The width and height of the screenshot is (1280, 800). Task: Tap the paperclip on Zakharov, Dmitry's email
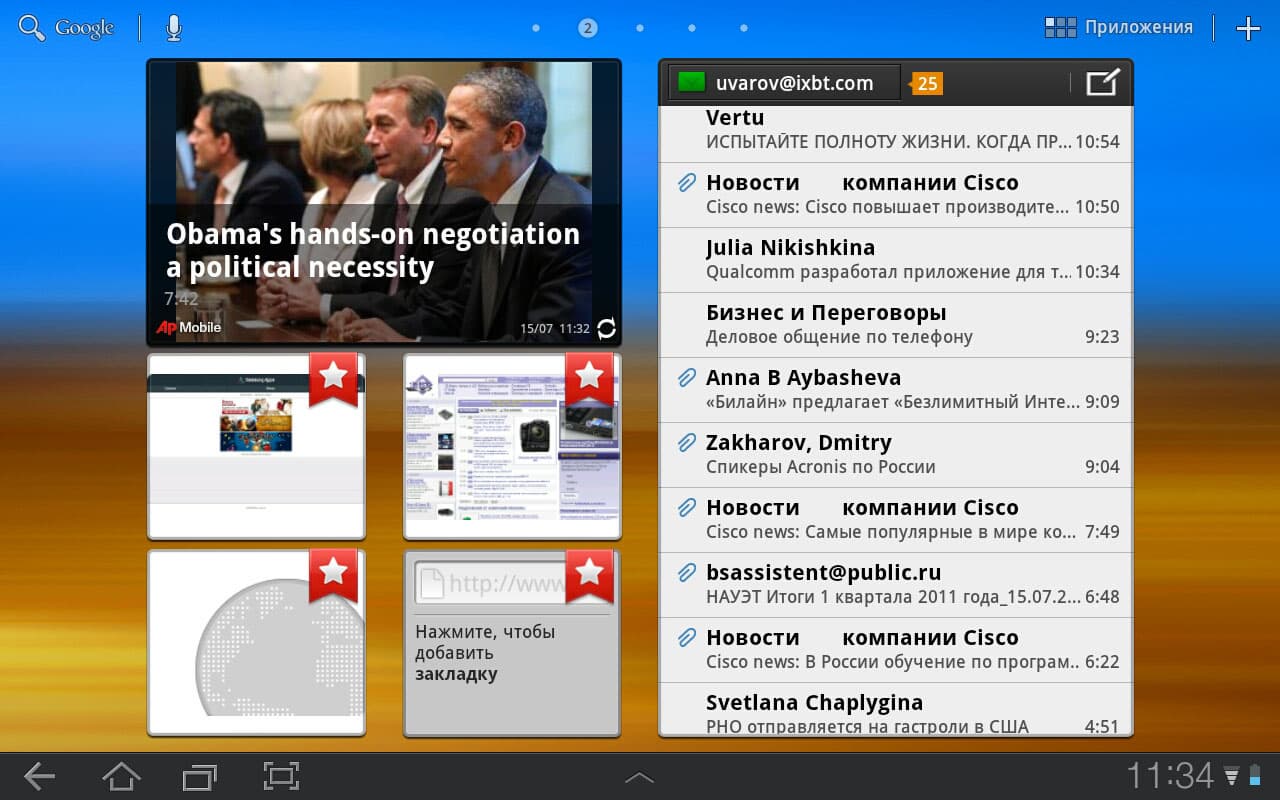(x=686, y=442)
